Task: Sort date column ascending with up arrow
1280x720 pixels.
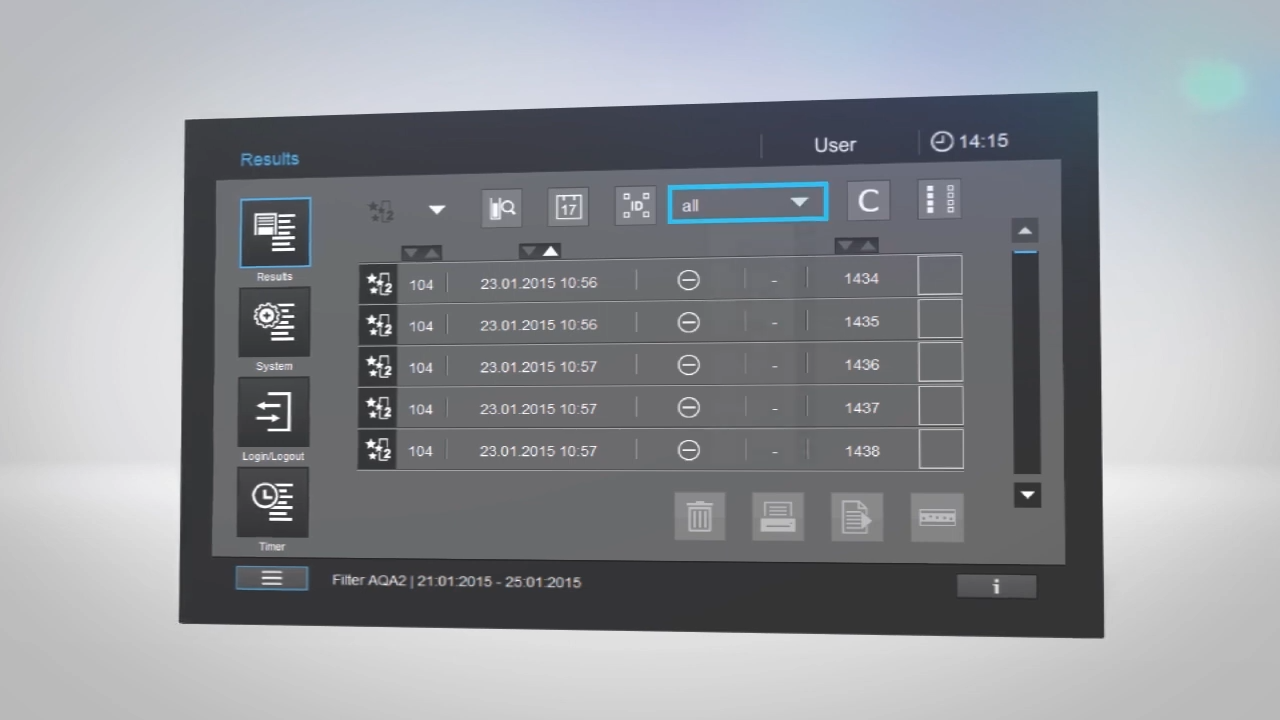Action: 550,251
